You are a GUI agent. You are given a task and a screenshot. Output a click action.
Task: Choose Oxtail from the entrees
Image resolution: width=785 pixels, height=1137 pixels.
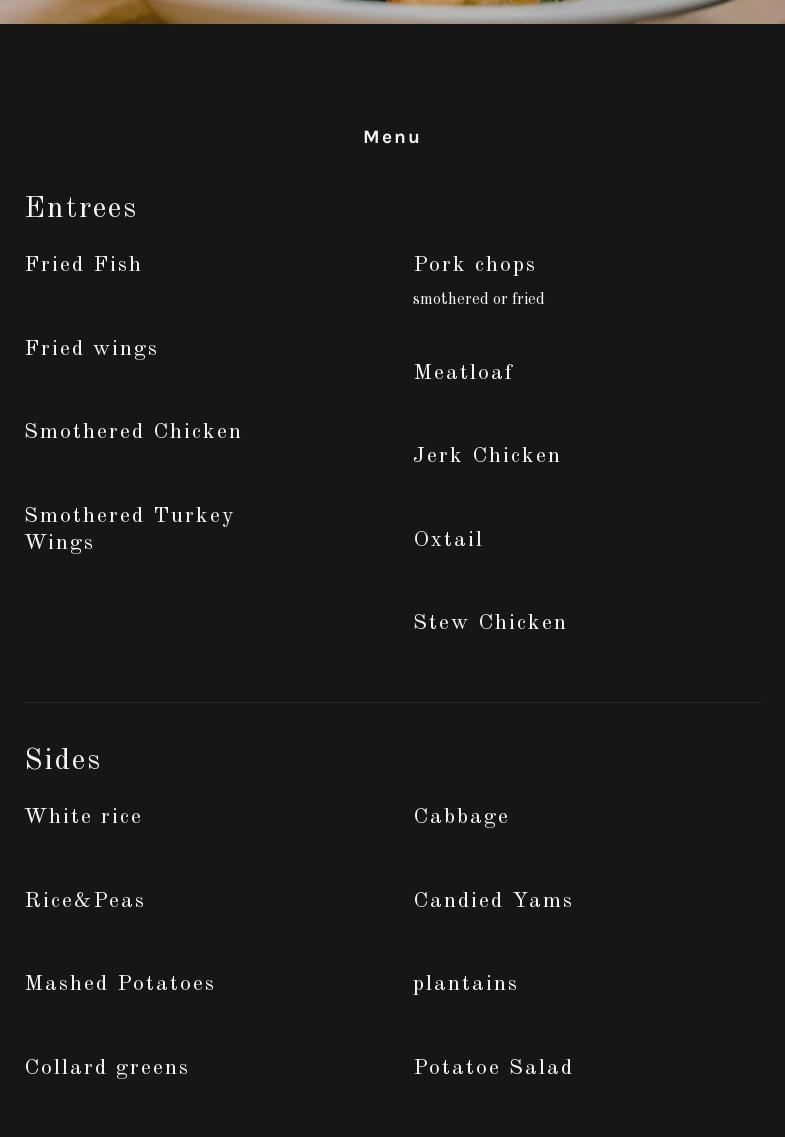click(448, 540)
